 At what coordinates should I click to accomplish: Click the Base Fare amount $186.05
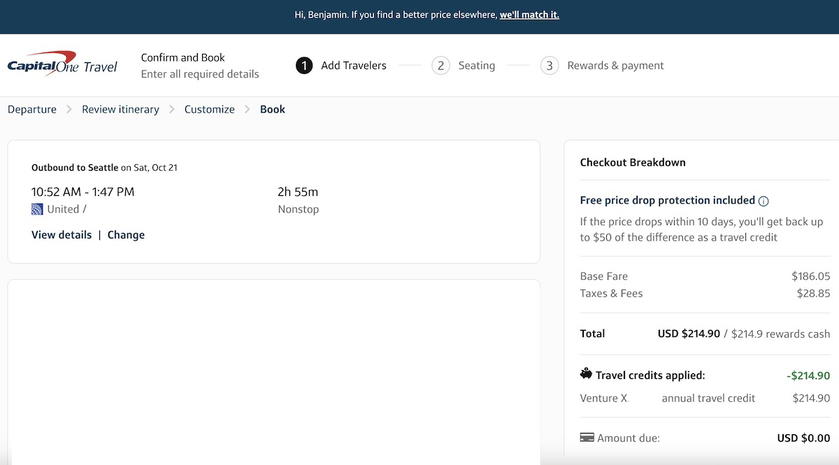[811, 276]
